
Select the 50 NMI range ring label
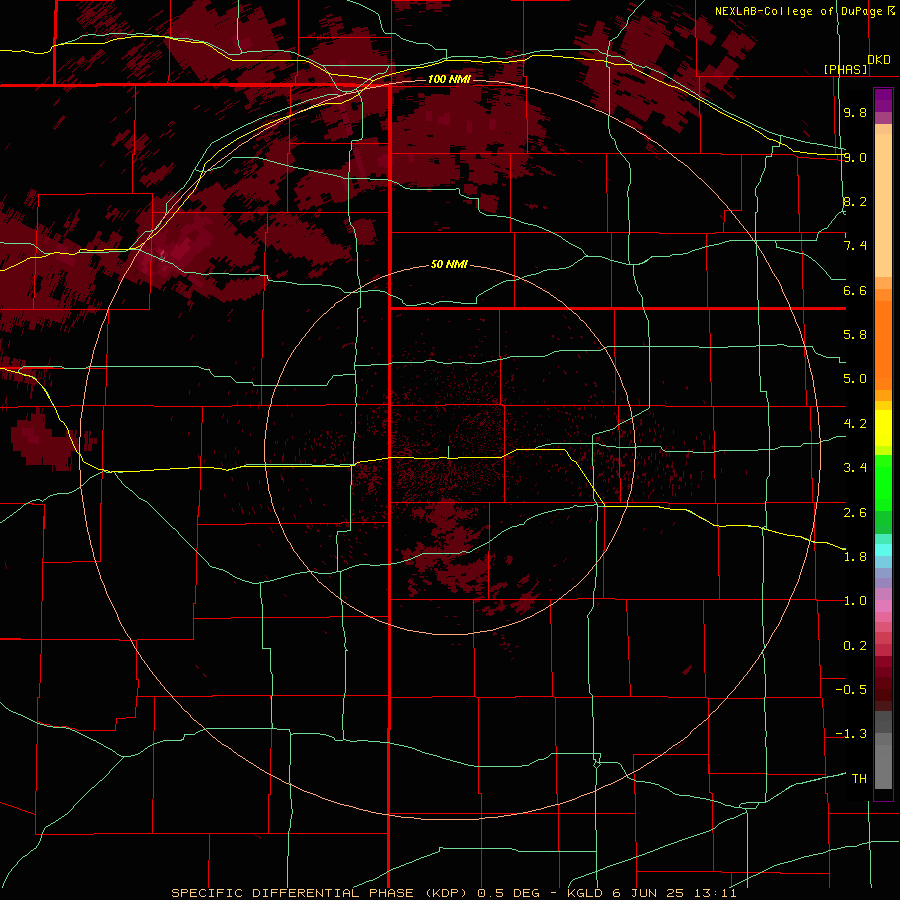tap(449, 264)
